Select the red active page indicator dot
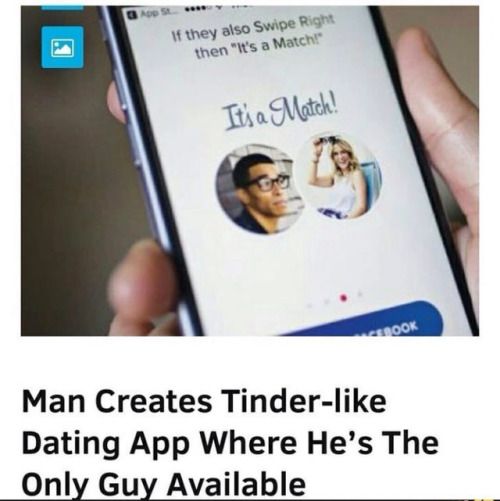The height and width of the screenshot is (501, 500). pos(344,296)
